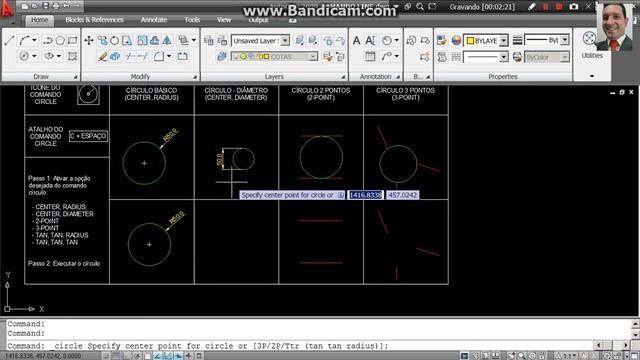
Task: Click the X coordinate dynamic input field
Action: (x=365, y=195)
